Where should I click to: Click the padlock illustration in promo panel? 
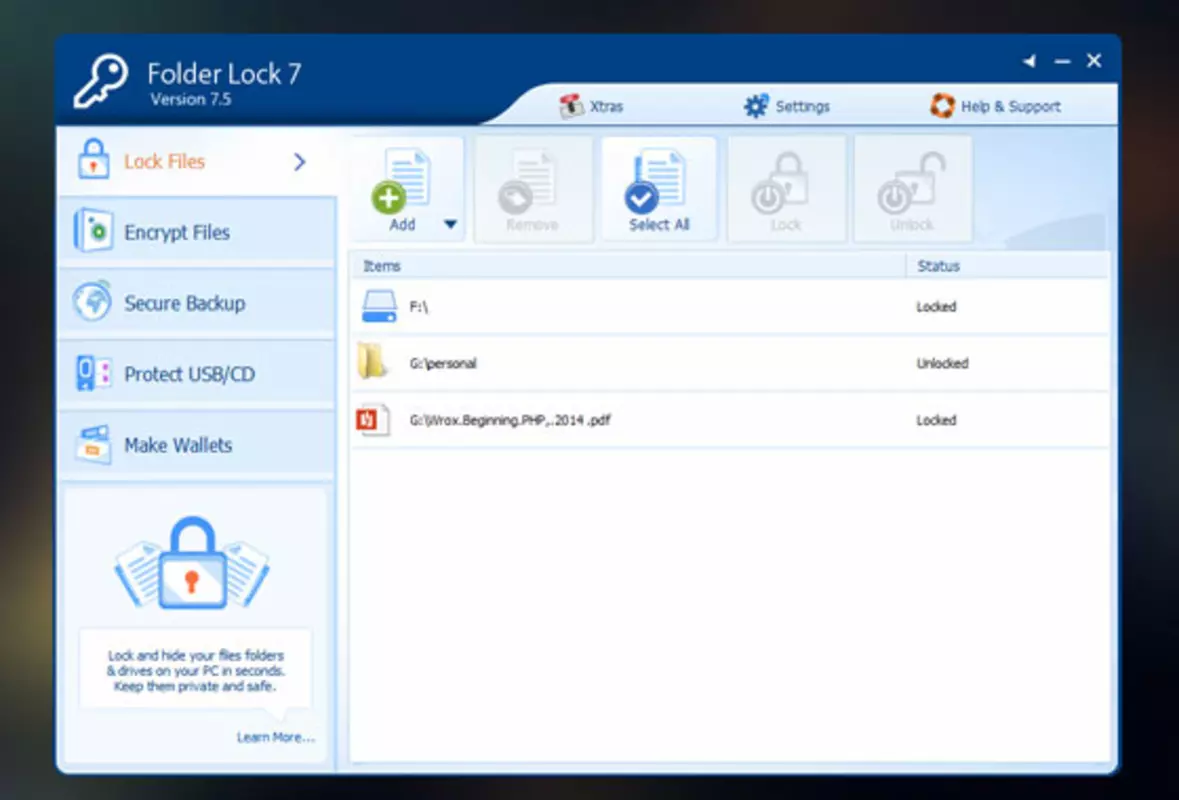(x=192, y=563)
